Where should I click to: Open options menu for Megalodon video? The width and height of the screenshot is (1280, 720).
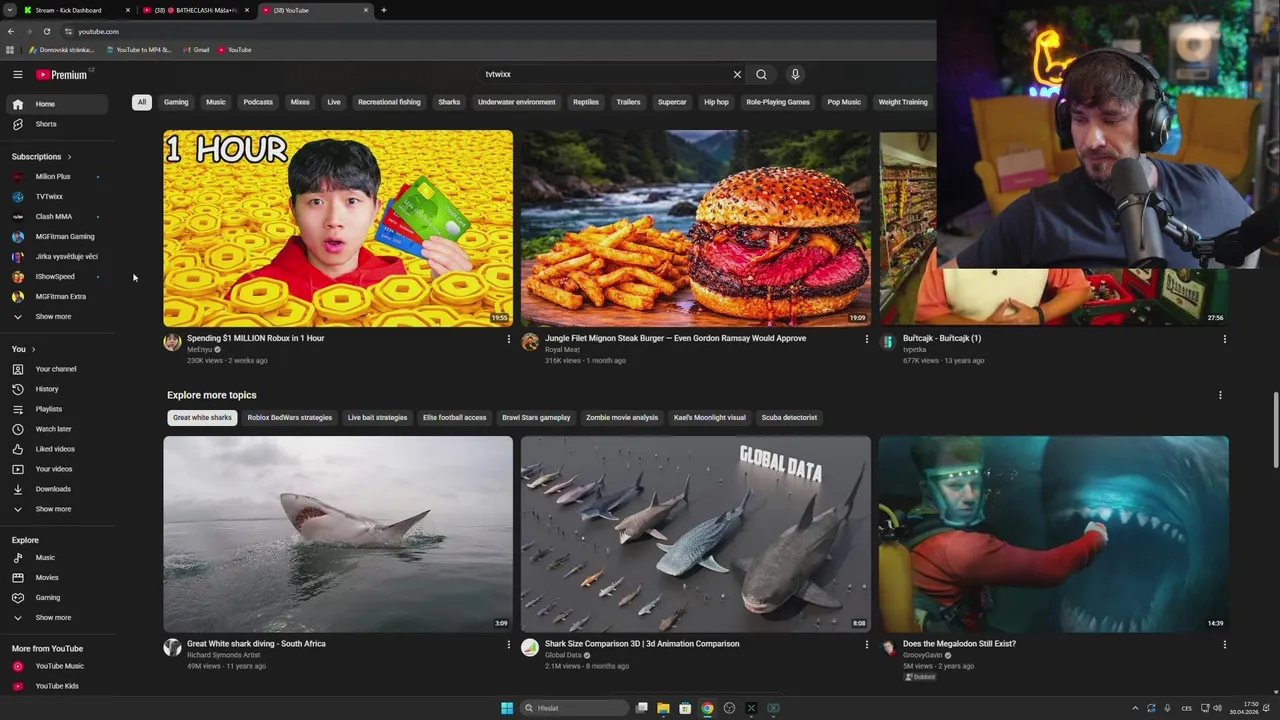(x=1224, y=645)
